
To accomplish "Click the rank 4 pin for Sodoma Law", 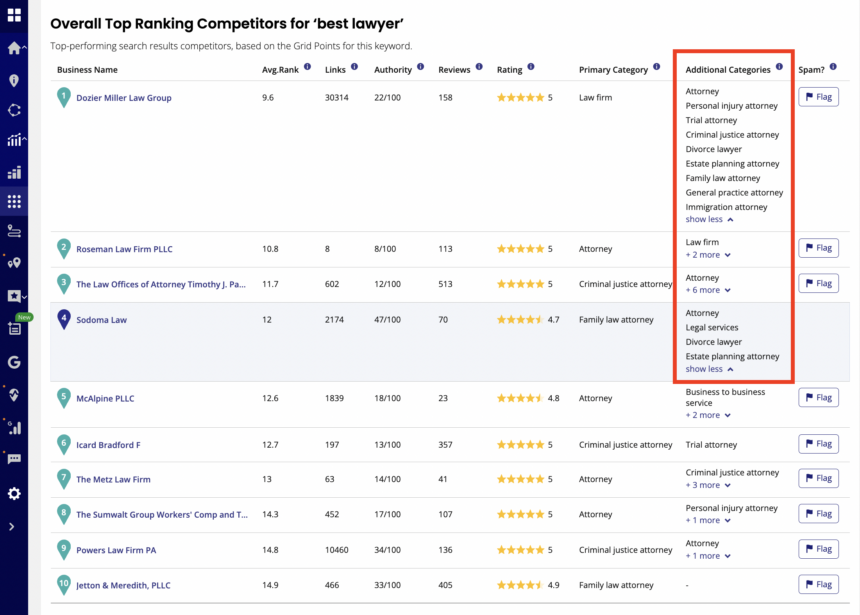I will pyautogui.click(x=64, y=320).
